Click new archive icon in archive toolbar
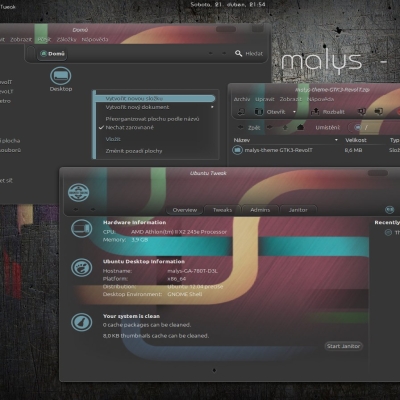 (241, 112)
